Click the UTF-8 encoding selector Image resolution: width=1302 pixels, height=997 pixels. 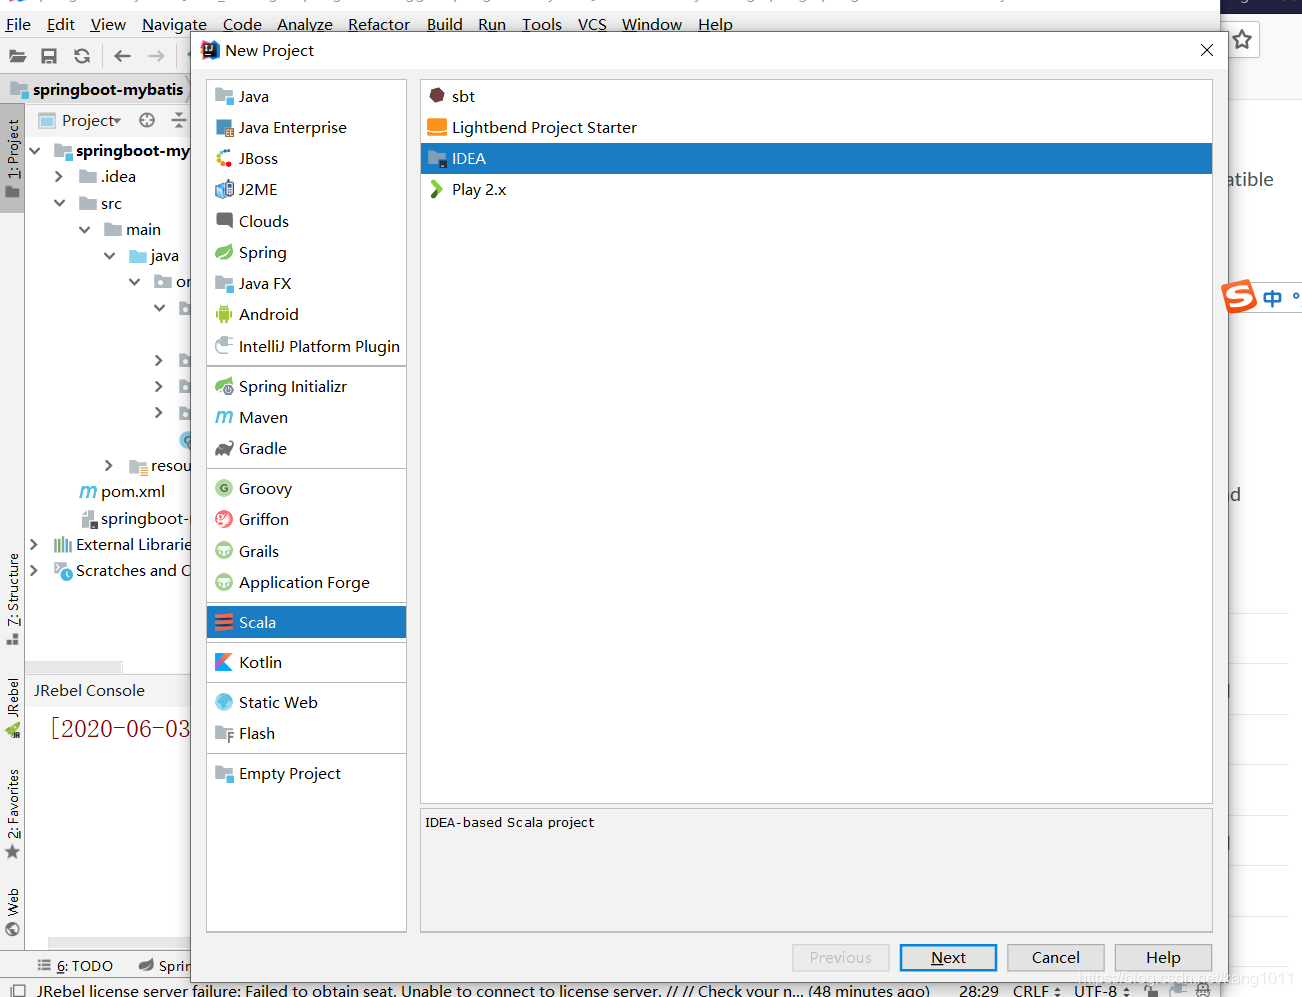coord(1102,990)
